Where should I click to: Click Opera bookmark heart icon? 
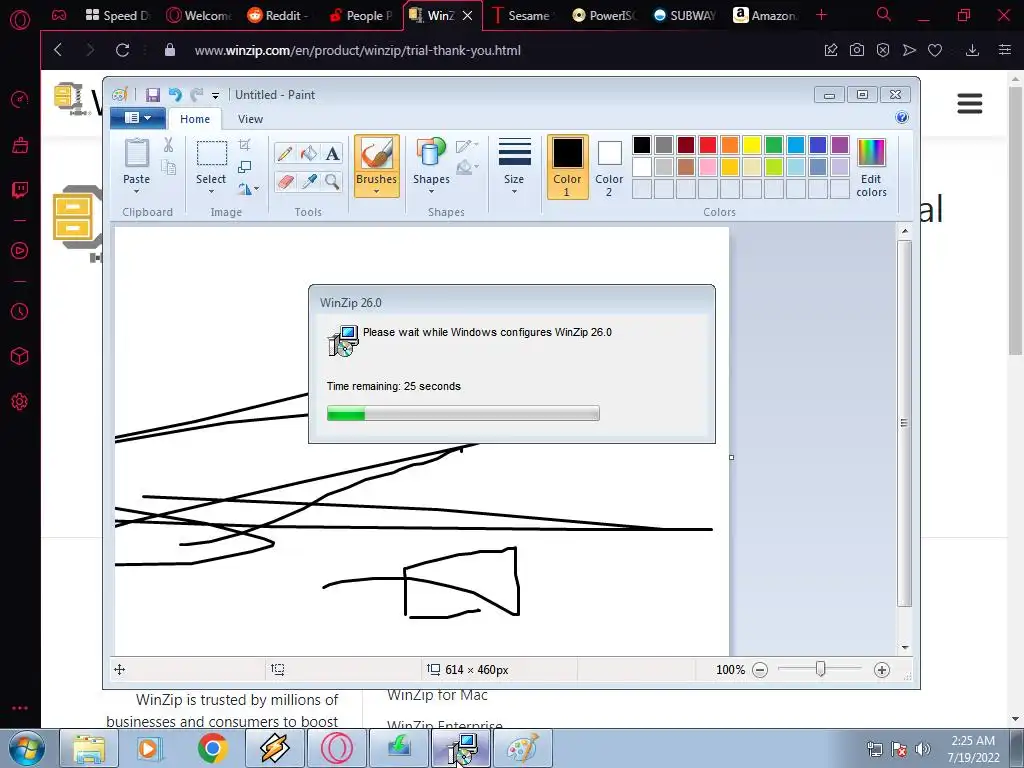pos(935,50)
